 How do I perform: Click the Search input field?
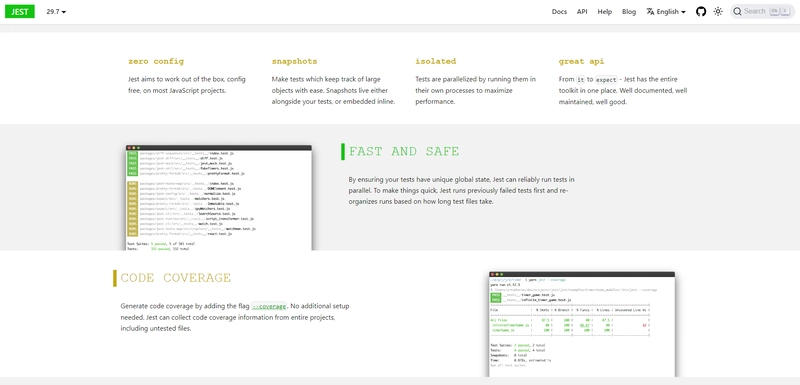(762, 11)
